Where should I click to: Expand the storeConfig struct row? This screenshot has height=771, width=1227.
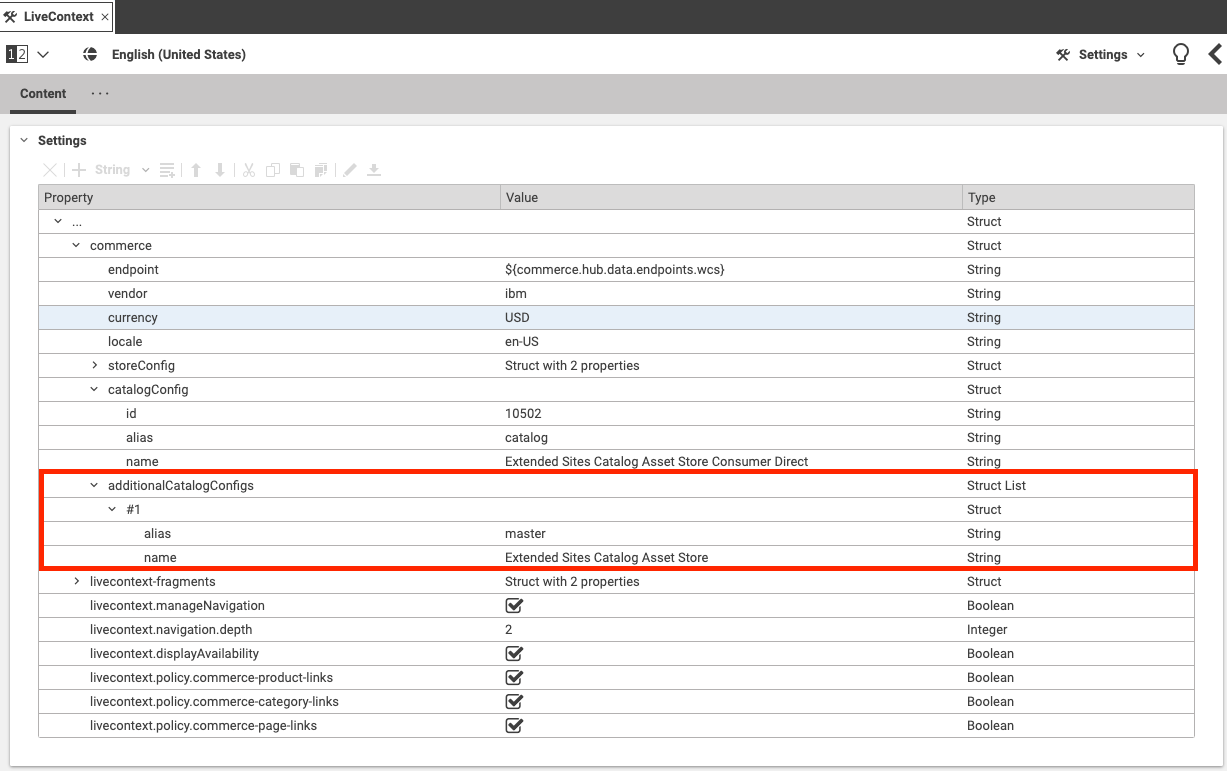95,366
